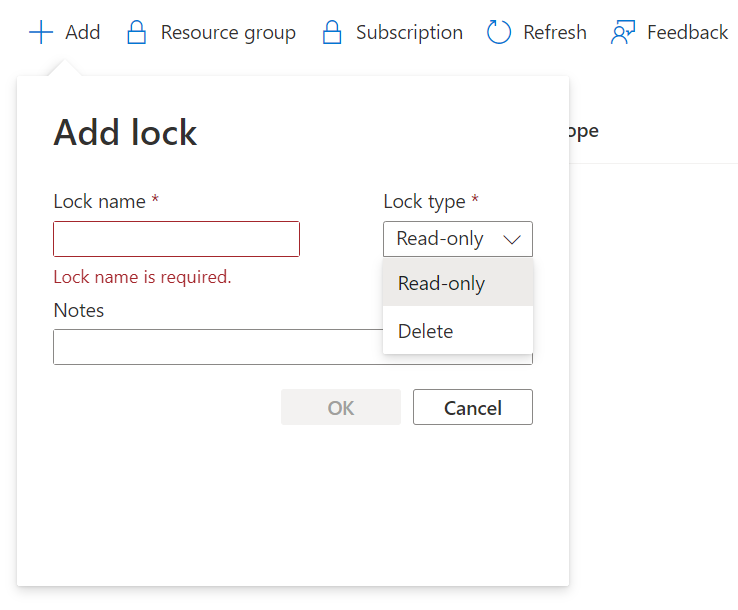
Task: Click the Feedback person icon
Action: click(623, 32)
